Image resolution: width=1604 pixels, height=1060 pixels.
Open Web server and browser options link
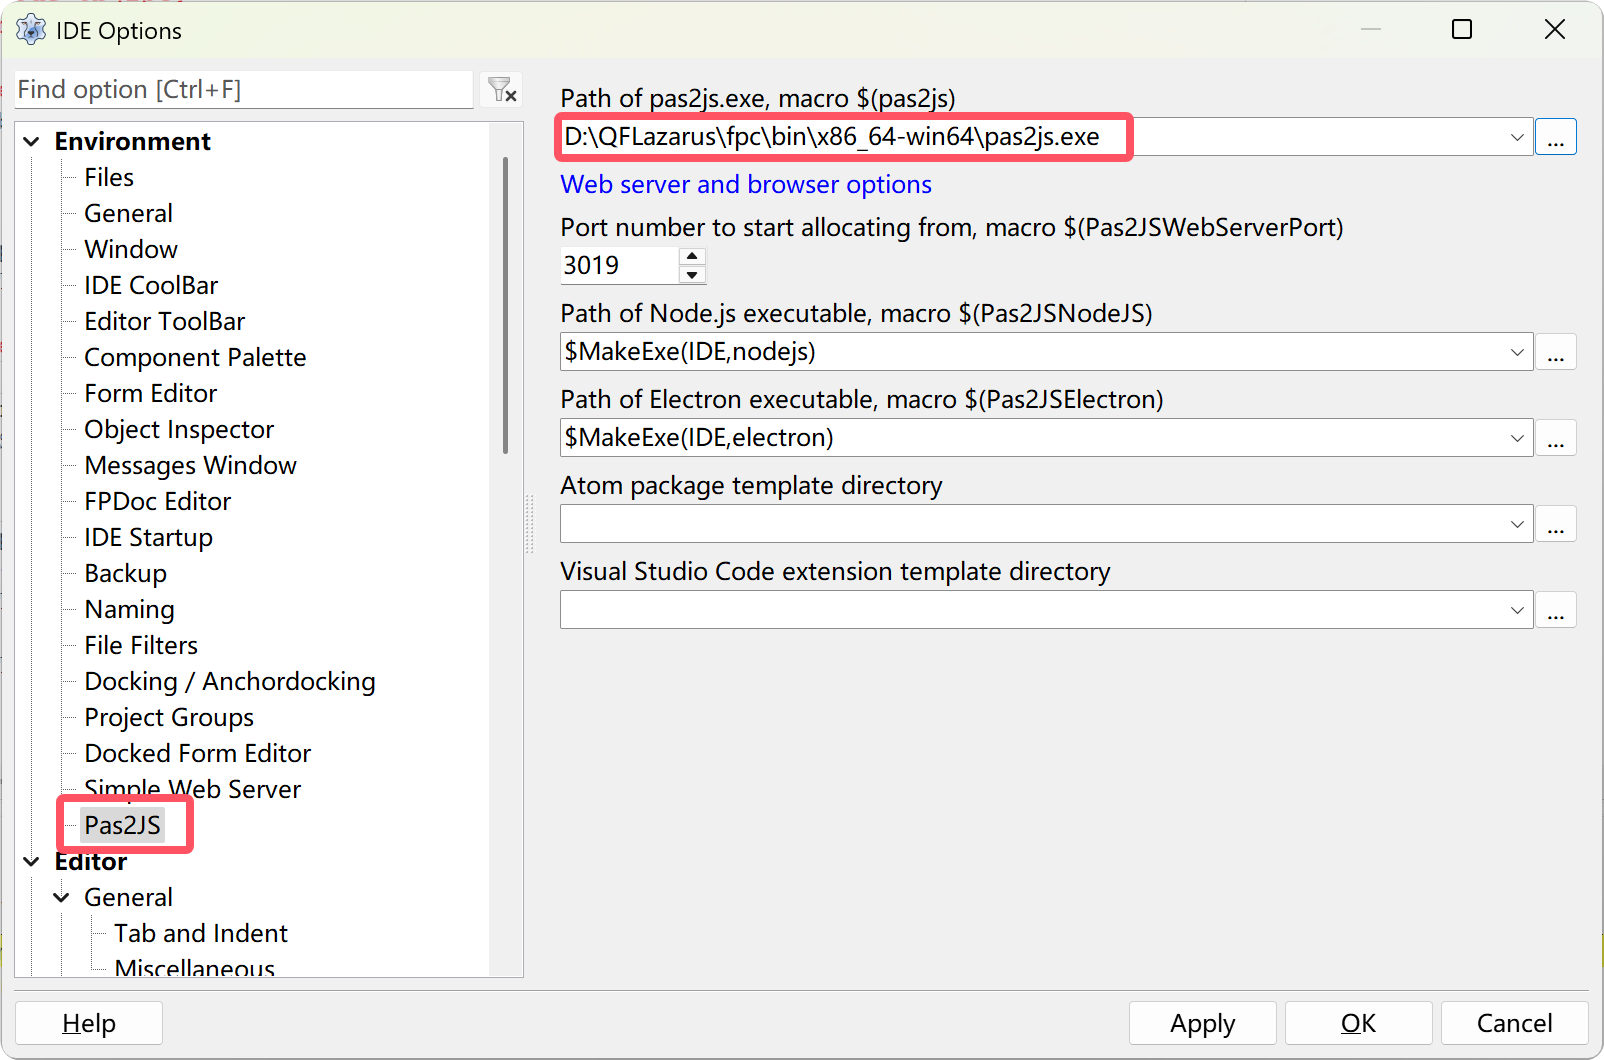(746, 185)
